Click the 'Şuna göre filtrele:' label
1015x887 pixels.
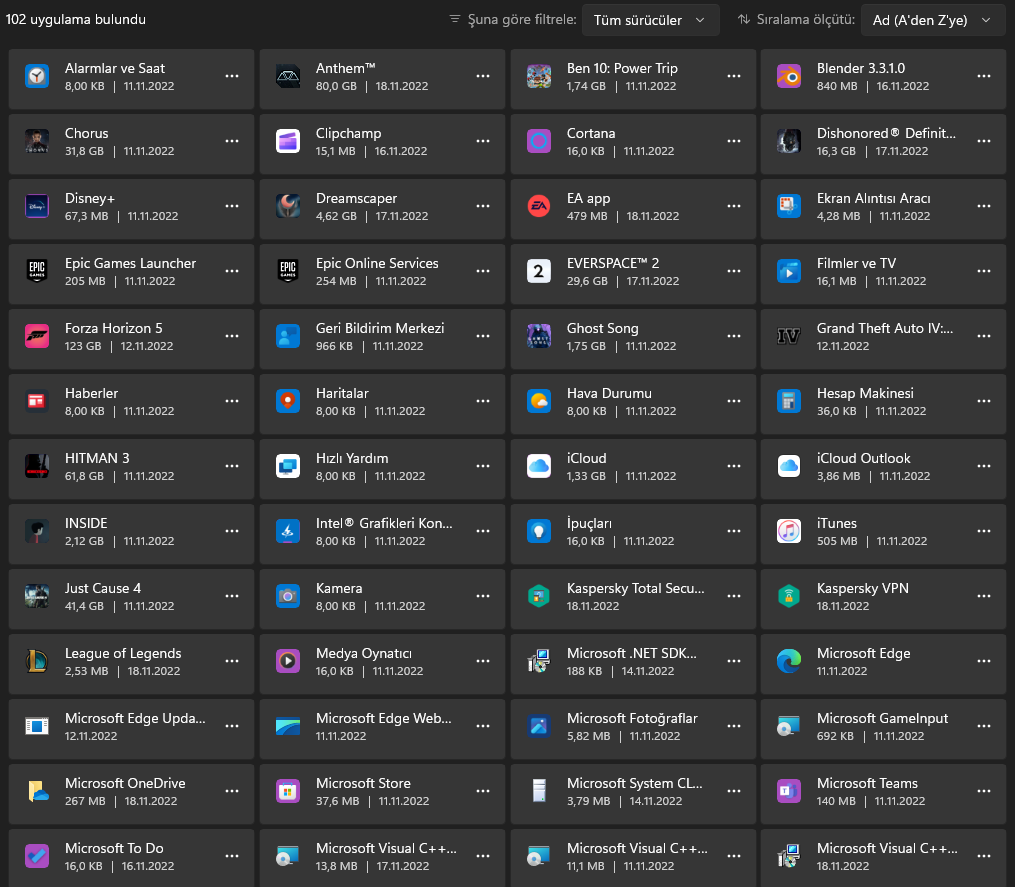[522, 19]
